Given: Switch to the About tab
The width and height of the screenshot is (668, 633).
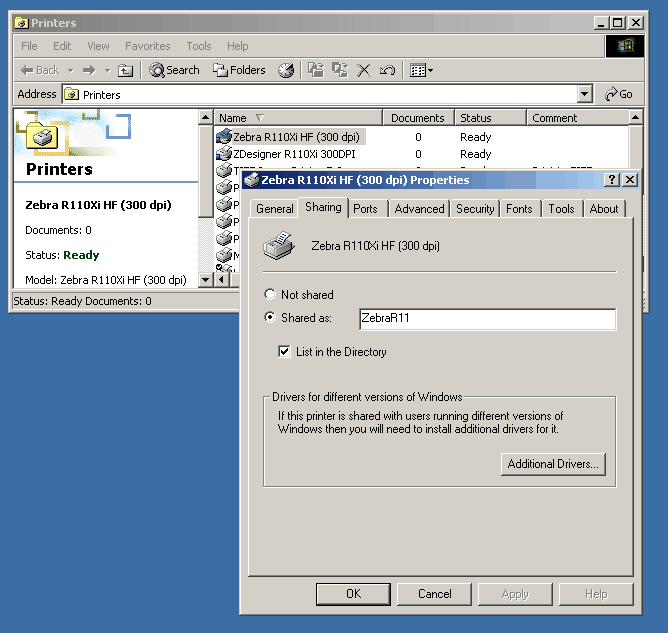Looking at the screenshot, I should click(604, 209).
